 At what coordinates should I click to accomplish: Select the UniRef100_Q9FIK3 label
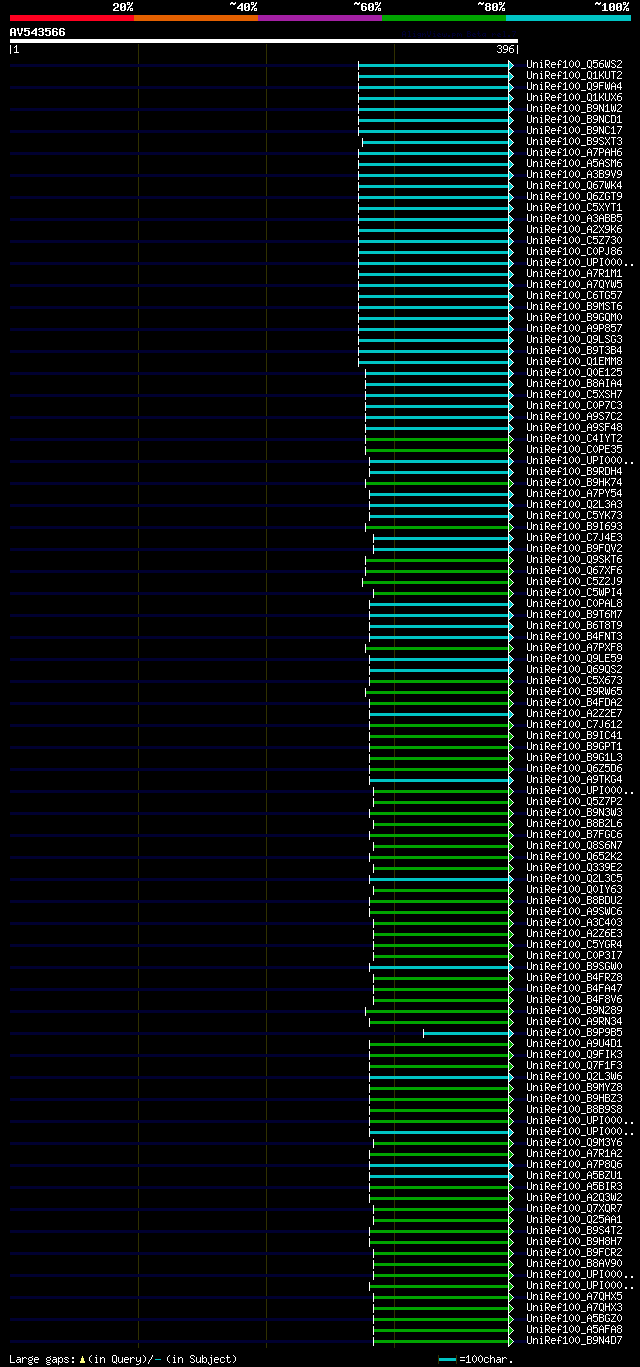pos(574,1054)
